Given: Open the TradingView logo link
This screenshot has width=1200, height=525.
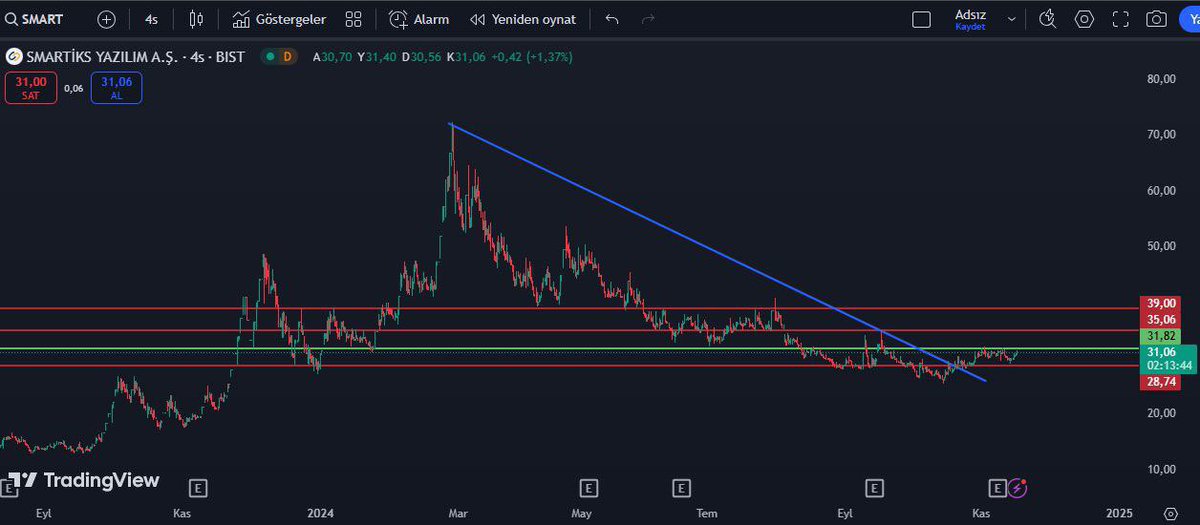Looking at the screenshot, I should pos(84,480).
